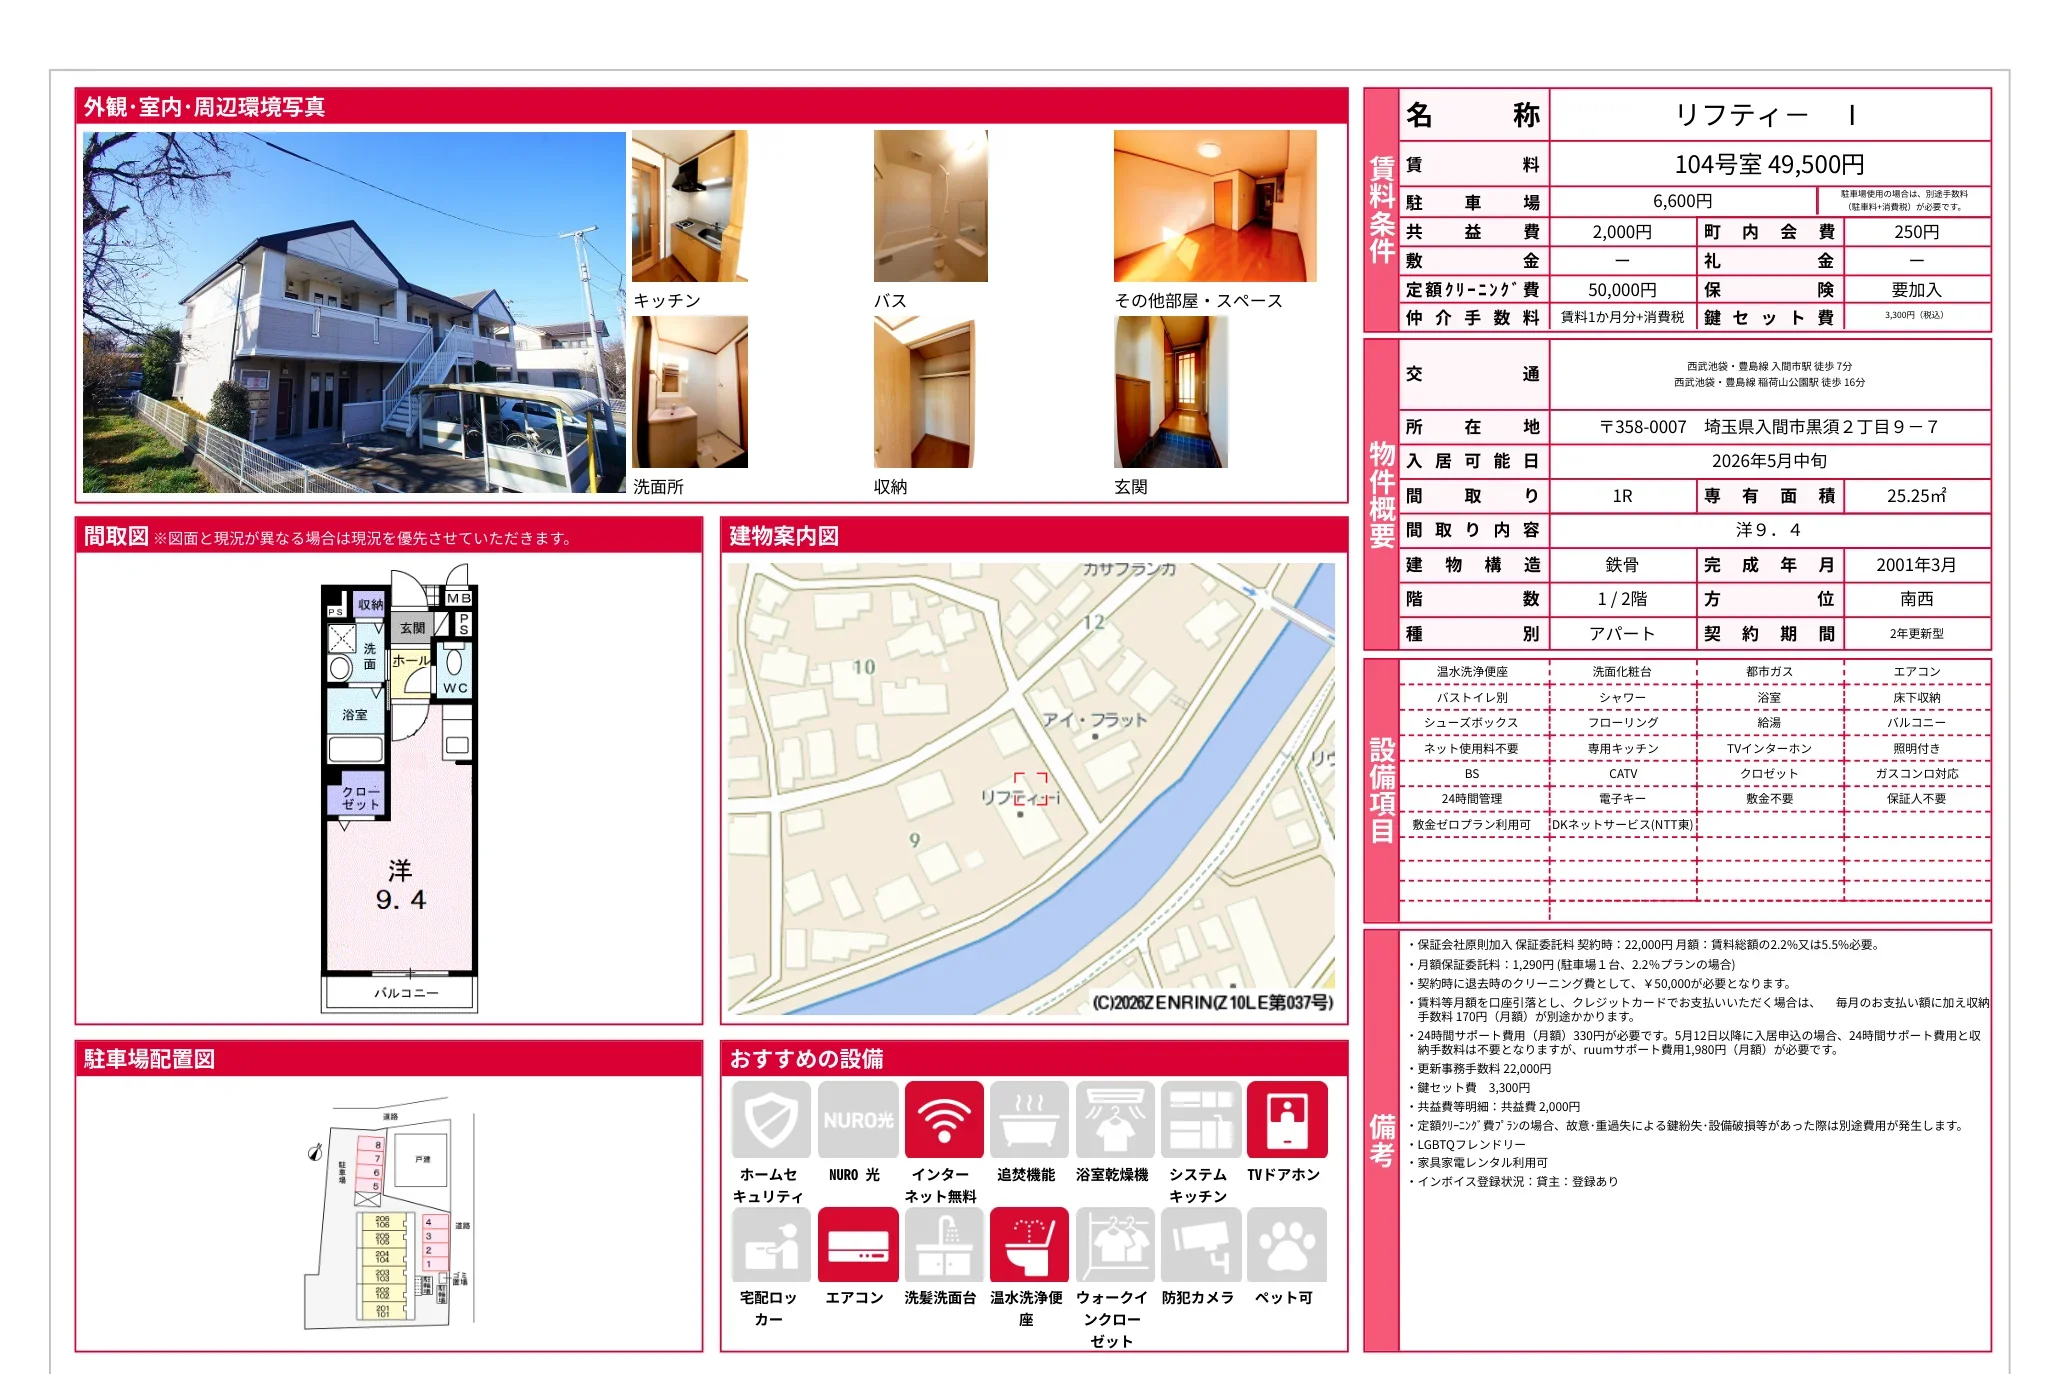Click the parking layout diagram

390,1220
